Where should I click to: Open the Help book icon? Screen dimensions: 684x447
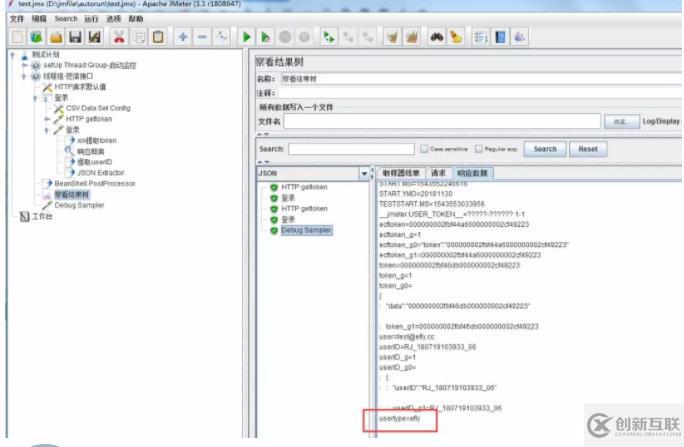(500, 37)
